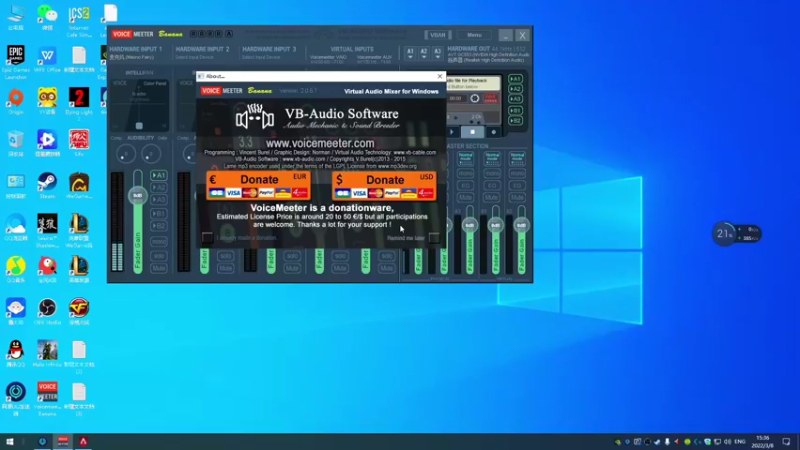Viewport: 800px width, 450px height.
Task: Click the VBAN button
Action: click(x=438, y=35)
